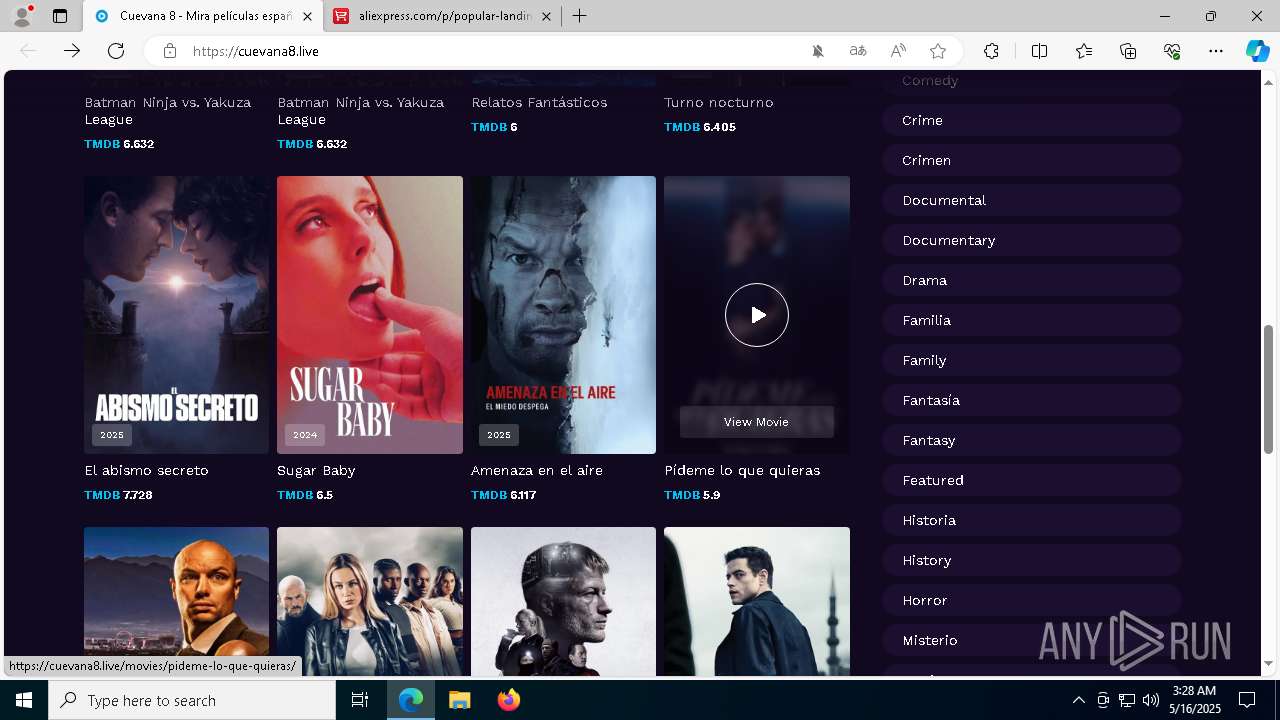
Task: Play Pídeme lo que quieras
Action: (x=757, y=315)
